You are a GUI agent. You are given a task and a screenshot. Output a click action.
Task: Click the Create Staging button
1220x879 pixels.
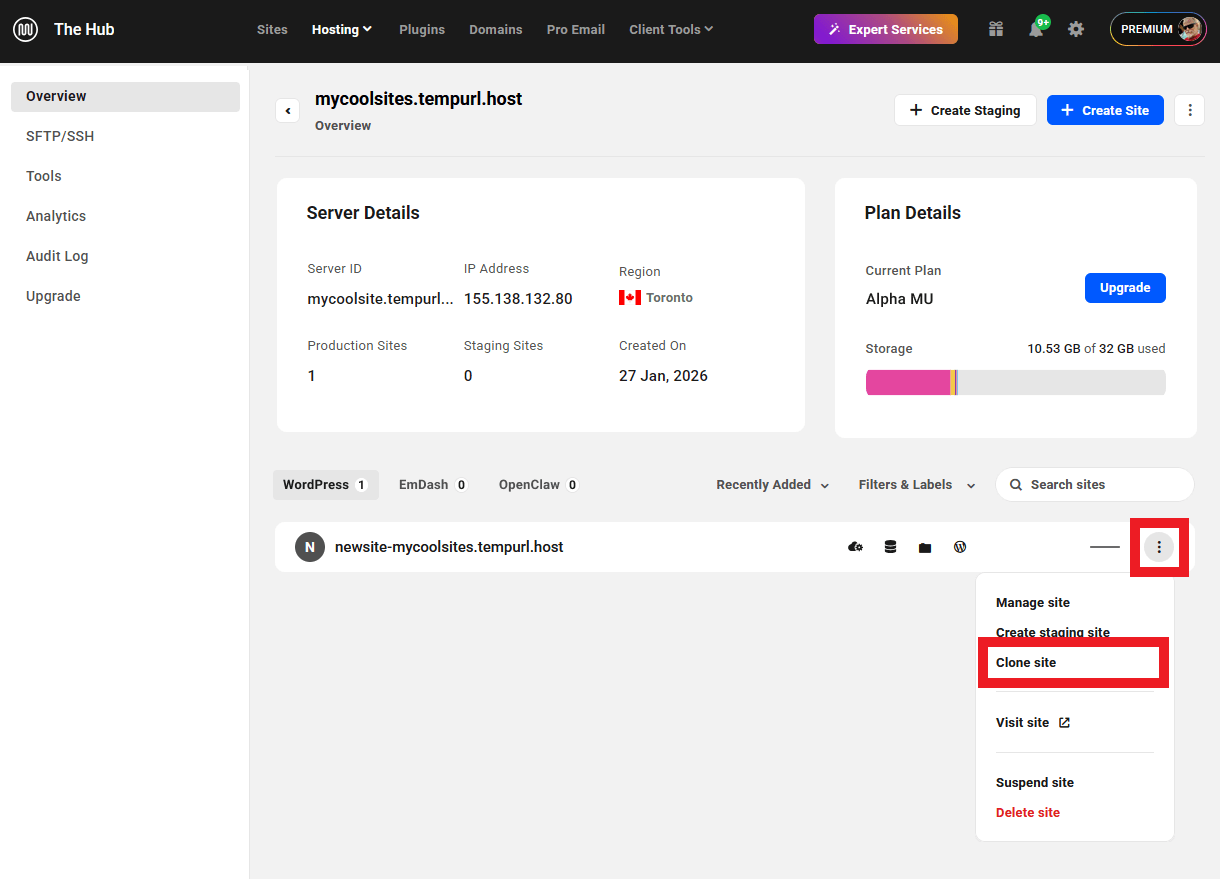tap(965, 110)
